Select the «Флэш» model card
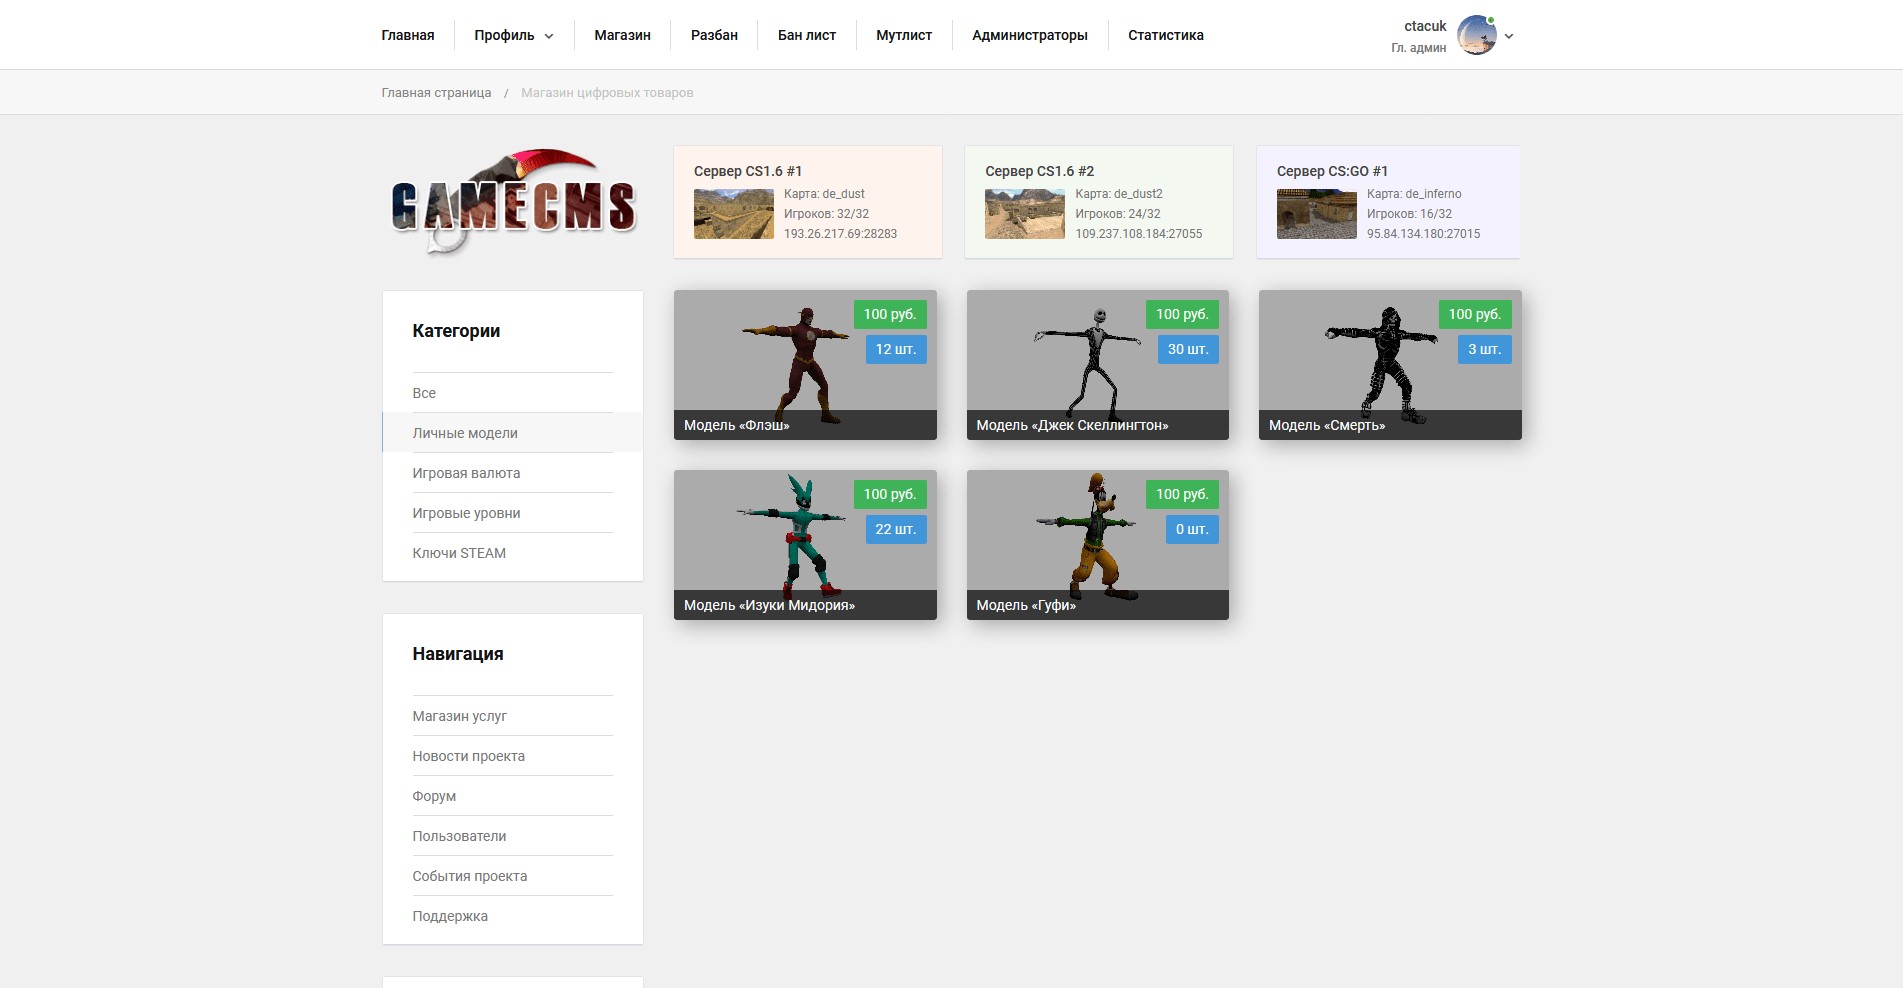The width and height of the screenshot is (1903, 988). (804, 365)
